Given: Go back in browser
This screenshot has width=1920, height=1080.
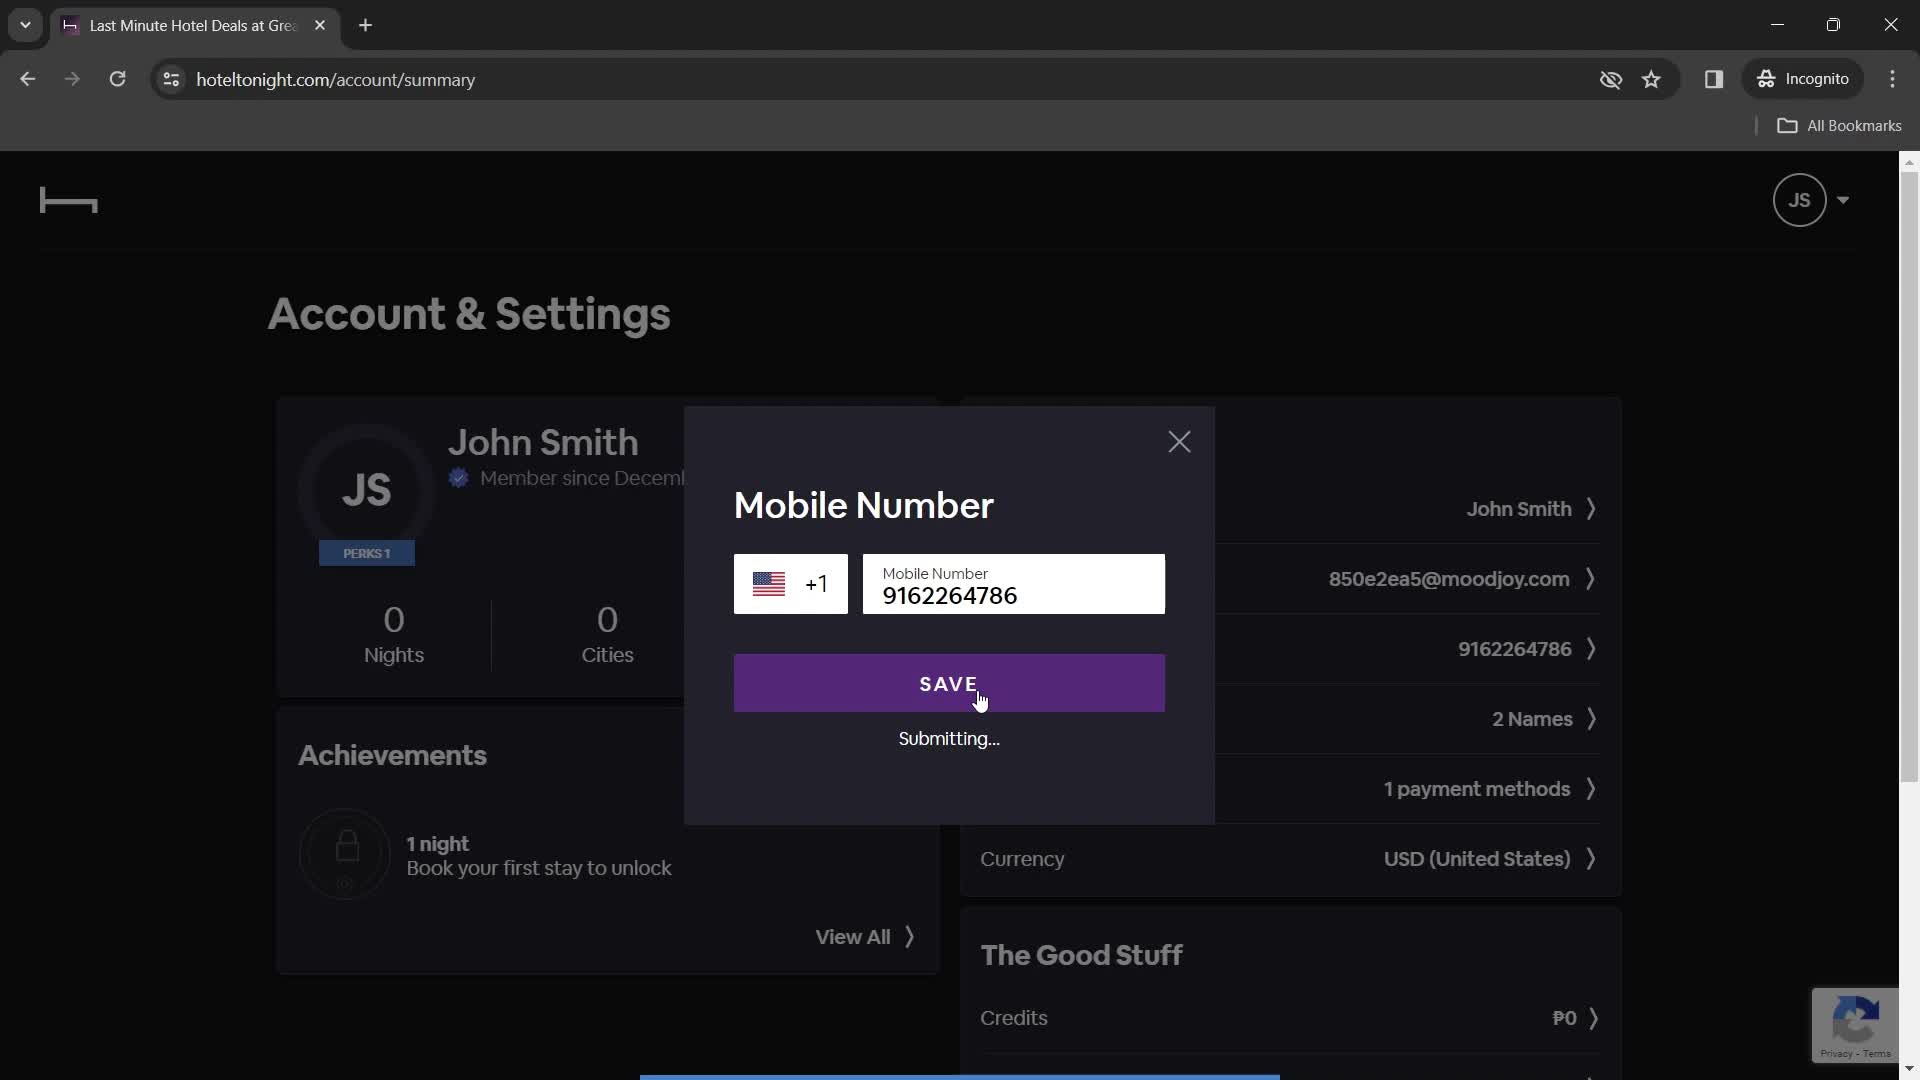Looking at the screenshot, I should point(27,79).
